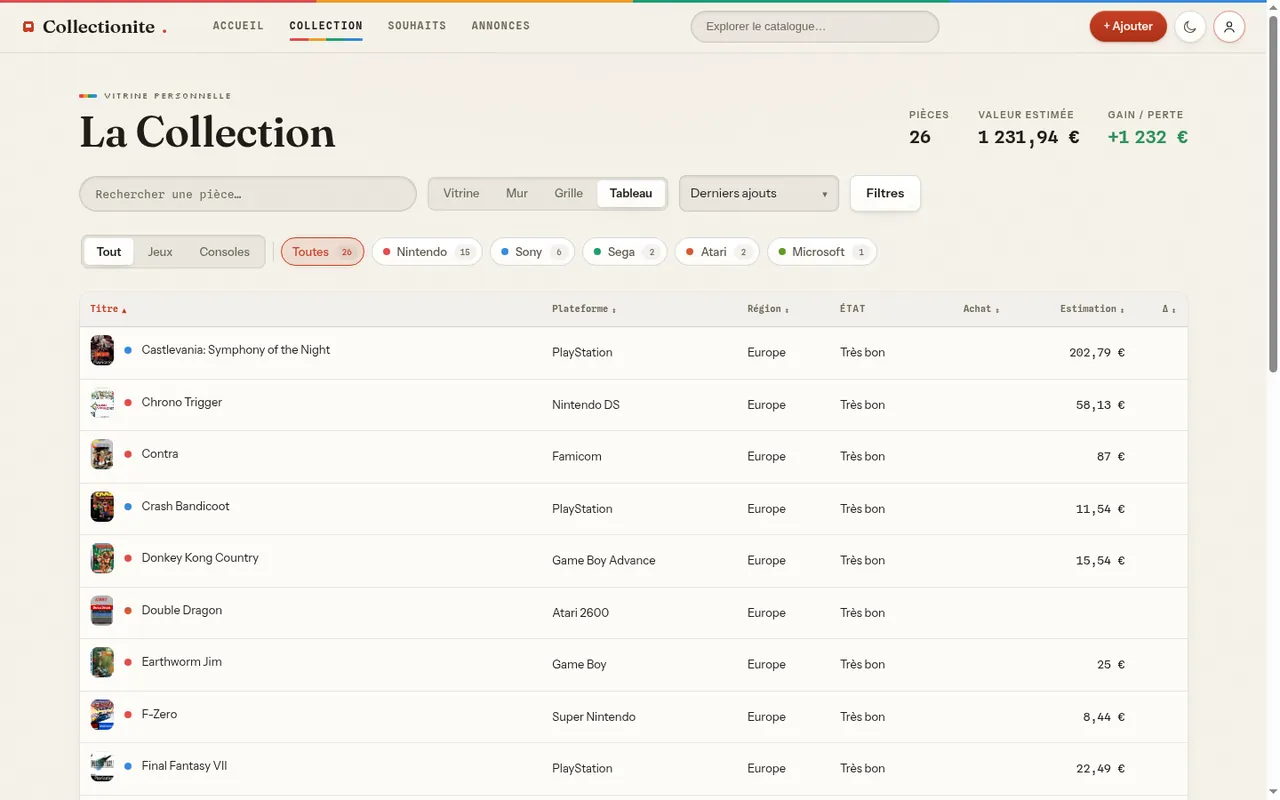Filter by Nintendo chip

pos(427,252)
